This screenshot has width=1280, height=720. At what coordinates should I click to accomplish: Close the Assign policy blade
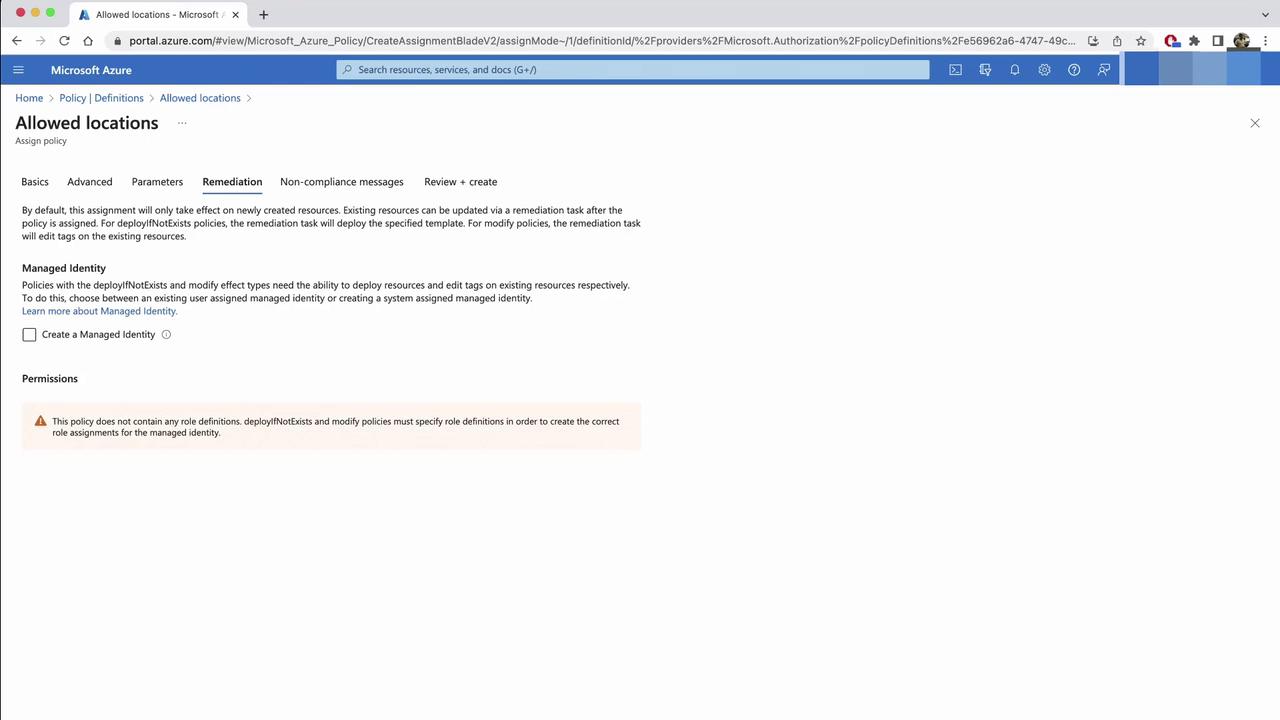(x=1255, y=123)
